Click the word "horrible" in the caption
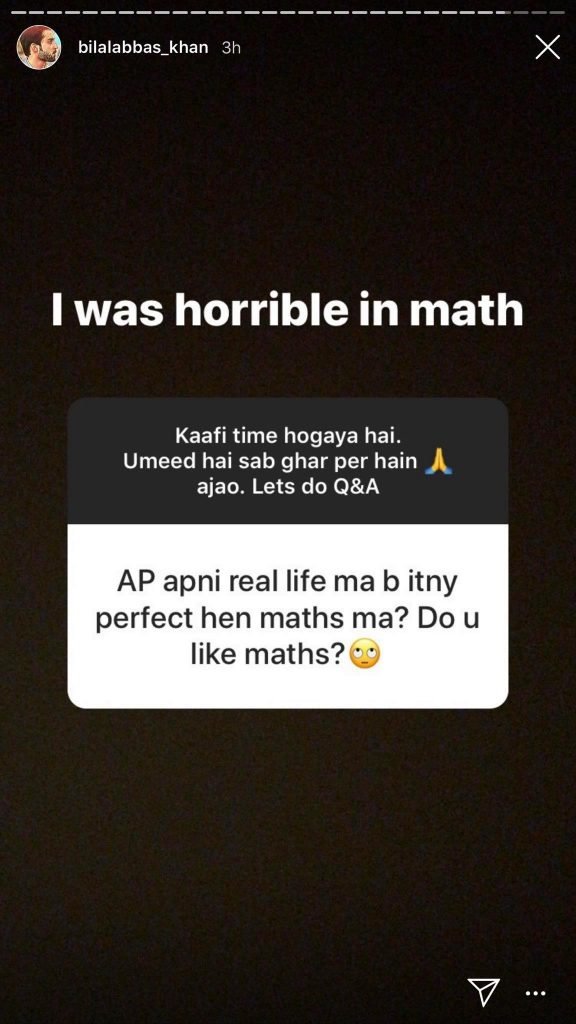Screen dimensions: 576x1024 coord(261,310)
